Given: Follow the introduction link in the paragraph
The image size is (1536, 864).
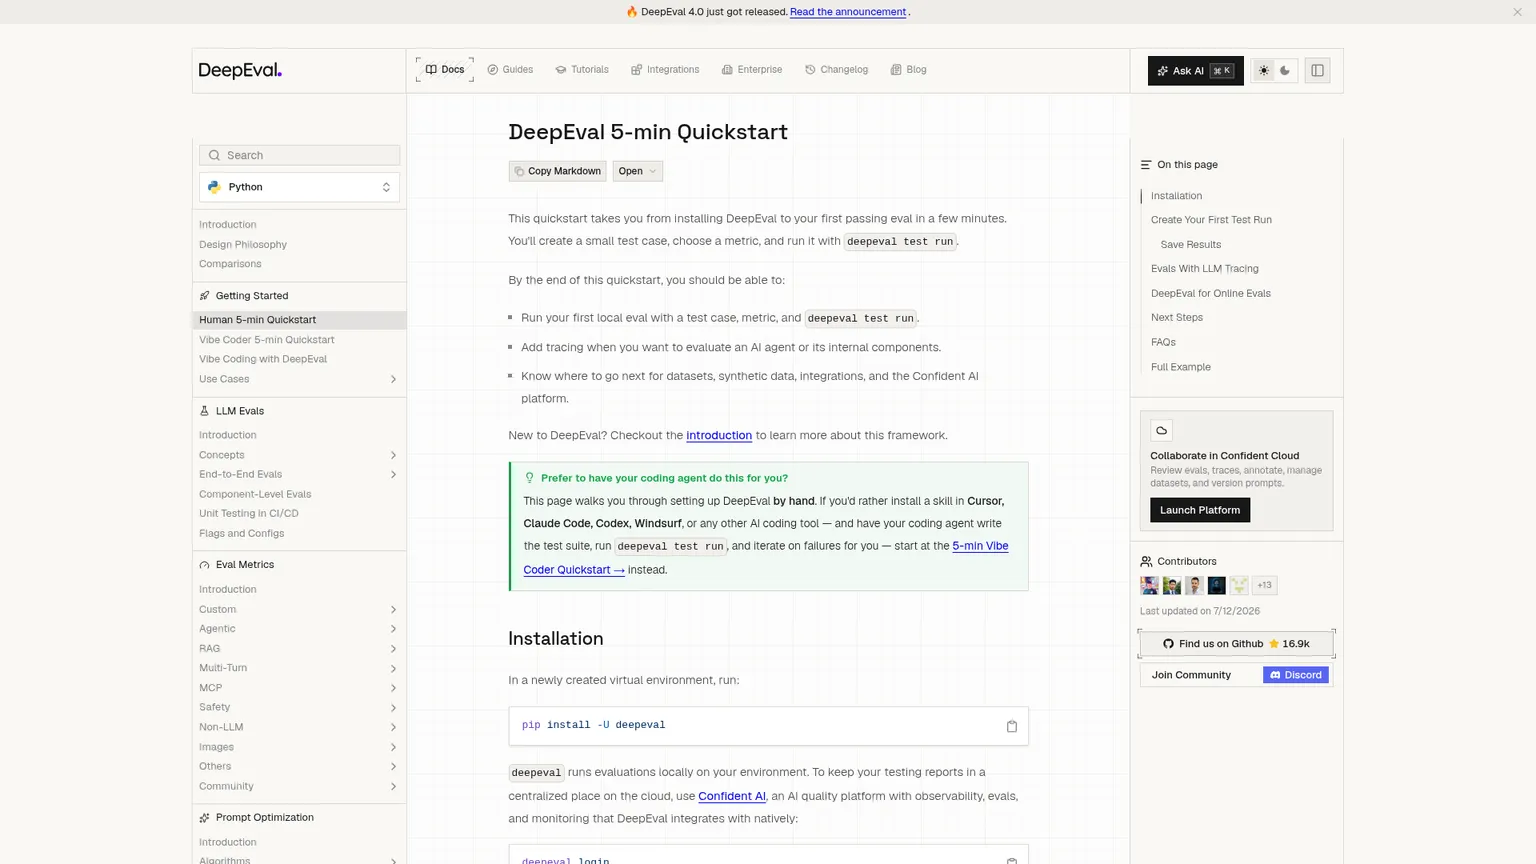Looking at the screenshot, I should click(719, 435).
